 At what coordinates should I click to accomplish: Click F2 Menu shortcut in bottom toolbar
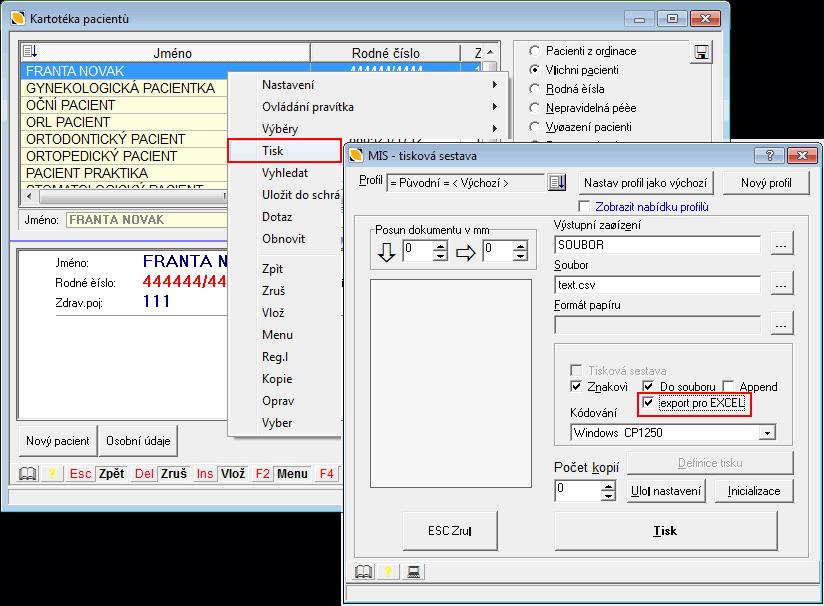point(281,474)
